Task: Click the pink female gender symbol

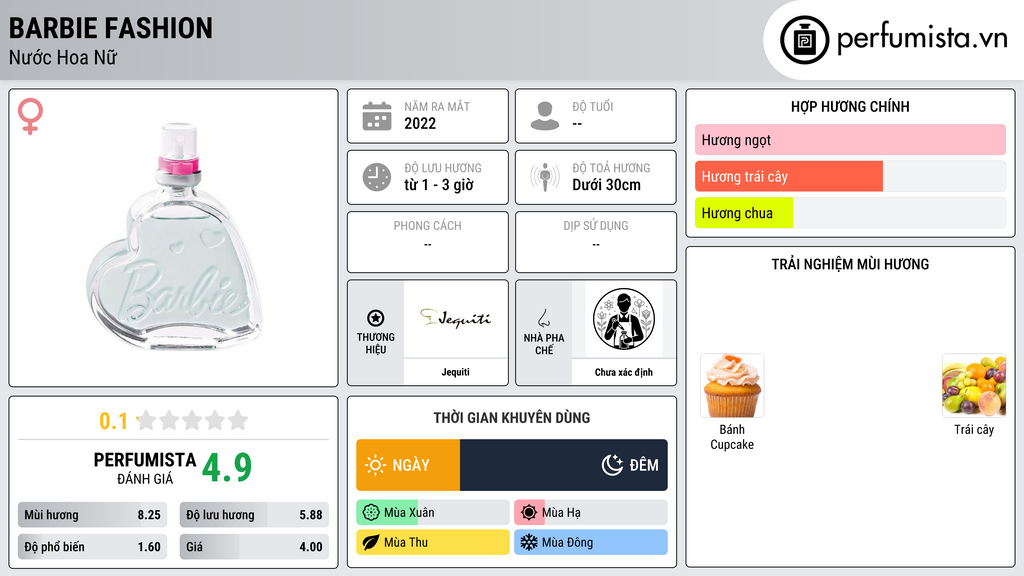Action: (31, 116)
